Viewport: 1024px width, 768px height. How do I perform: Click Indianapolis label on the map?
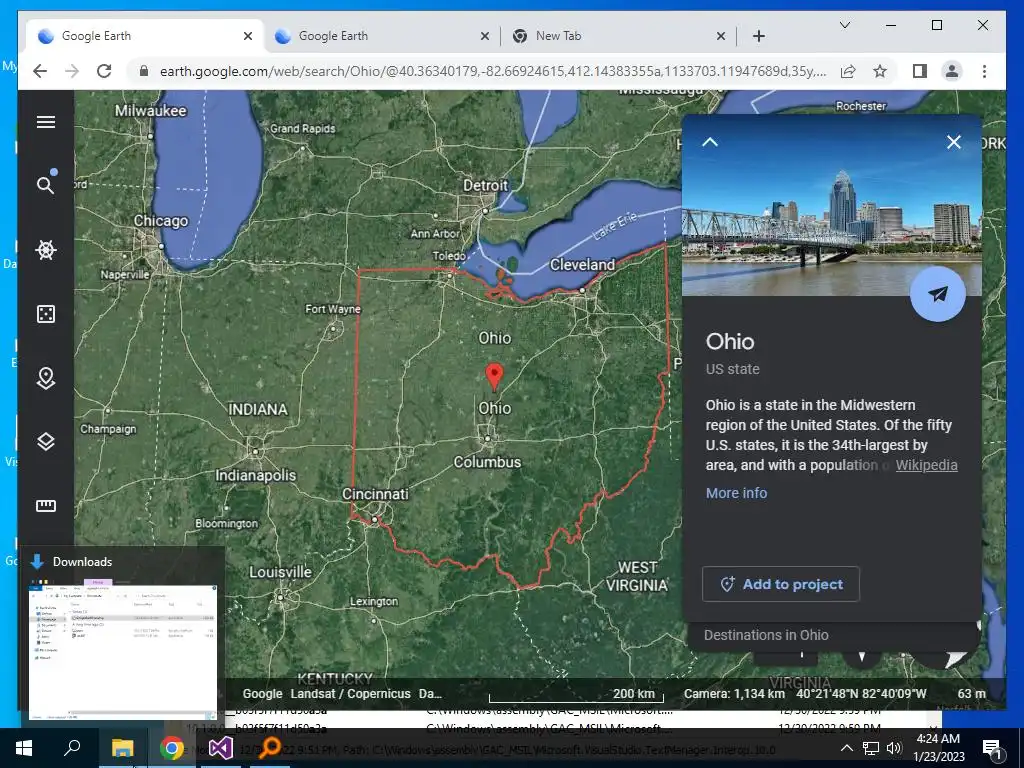click(x=256, y=475)
